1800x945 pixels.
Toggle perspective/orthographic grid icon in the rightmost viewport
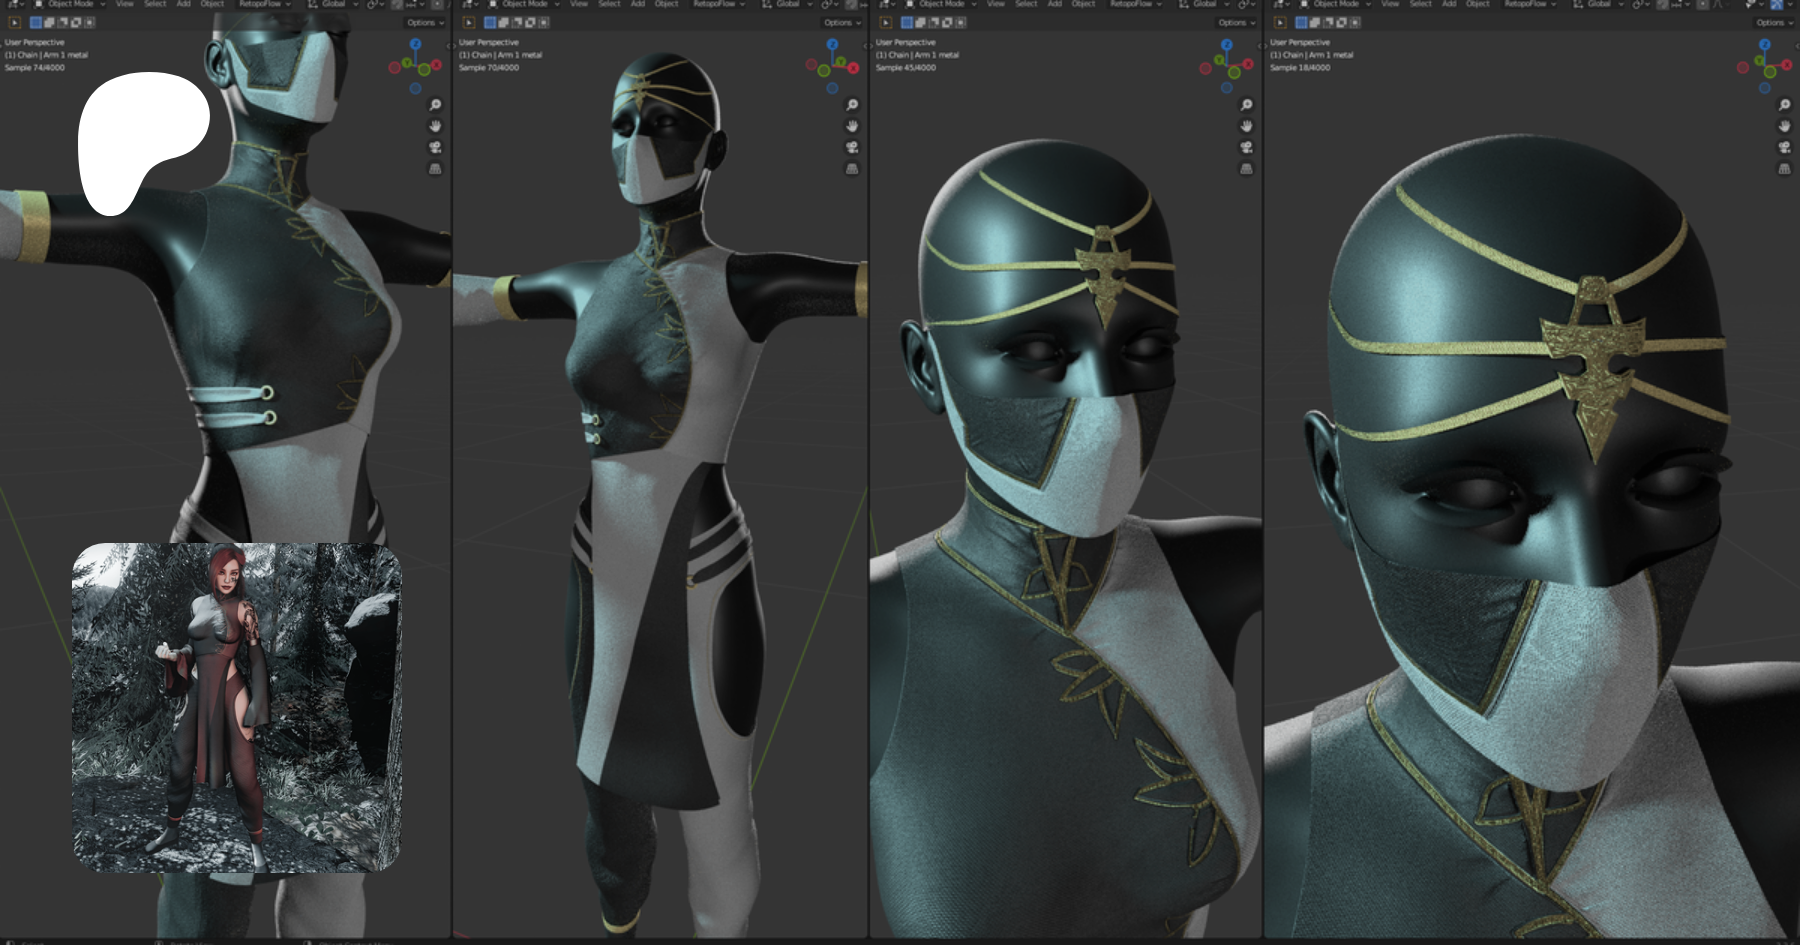tap(1784, 169)
